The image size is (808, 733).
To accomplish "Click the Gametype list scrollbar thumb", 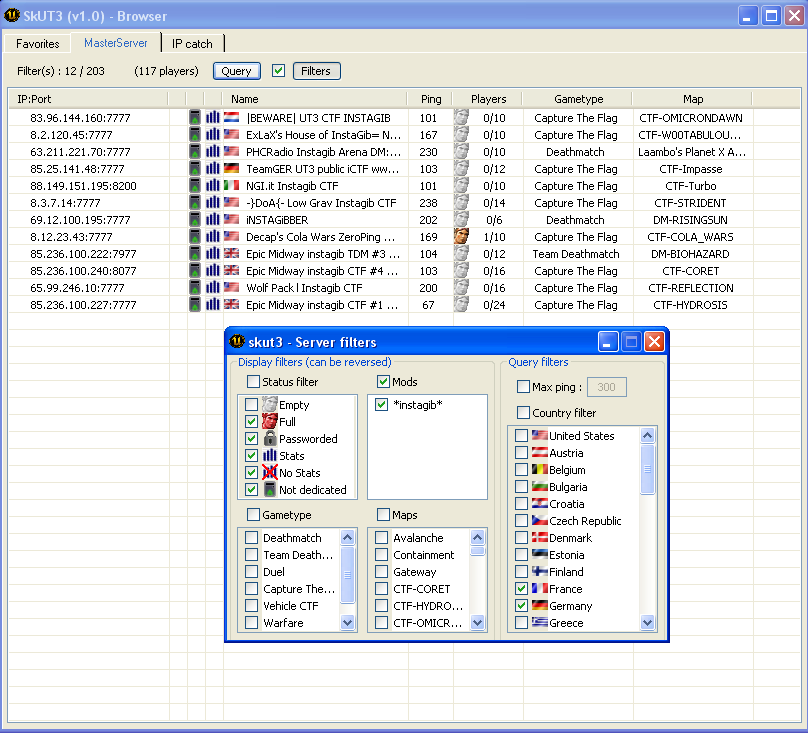I will [348, 575].
